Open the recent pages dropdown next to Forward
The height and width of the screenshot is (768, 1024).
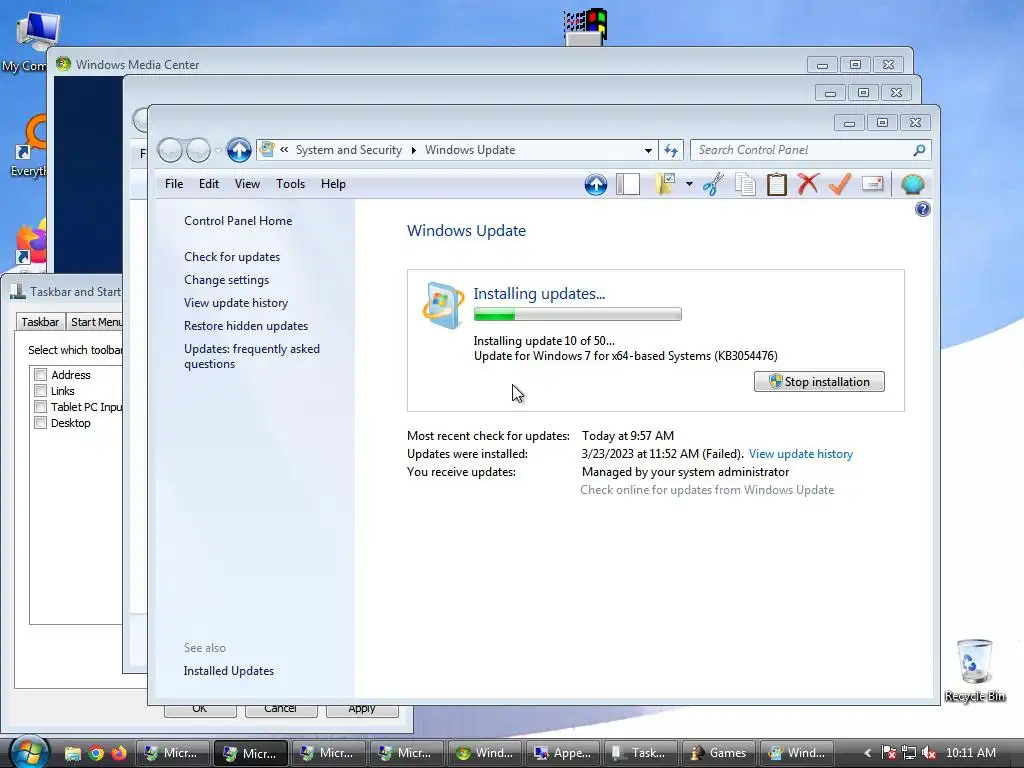click(x=218, y=150)
